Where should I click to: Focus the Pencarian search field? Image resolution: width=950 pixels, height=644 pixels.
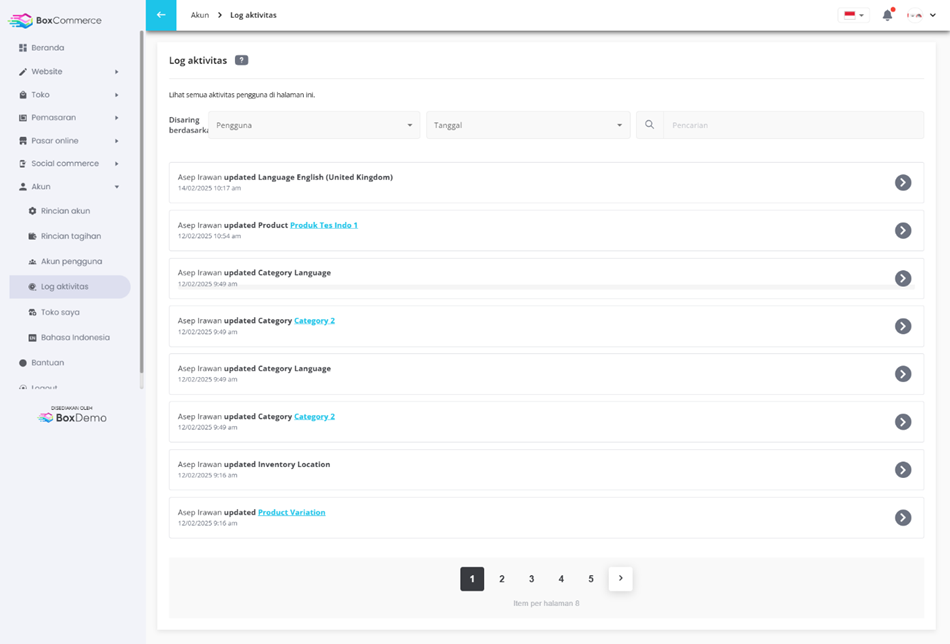[x=793, y=125]
